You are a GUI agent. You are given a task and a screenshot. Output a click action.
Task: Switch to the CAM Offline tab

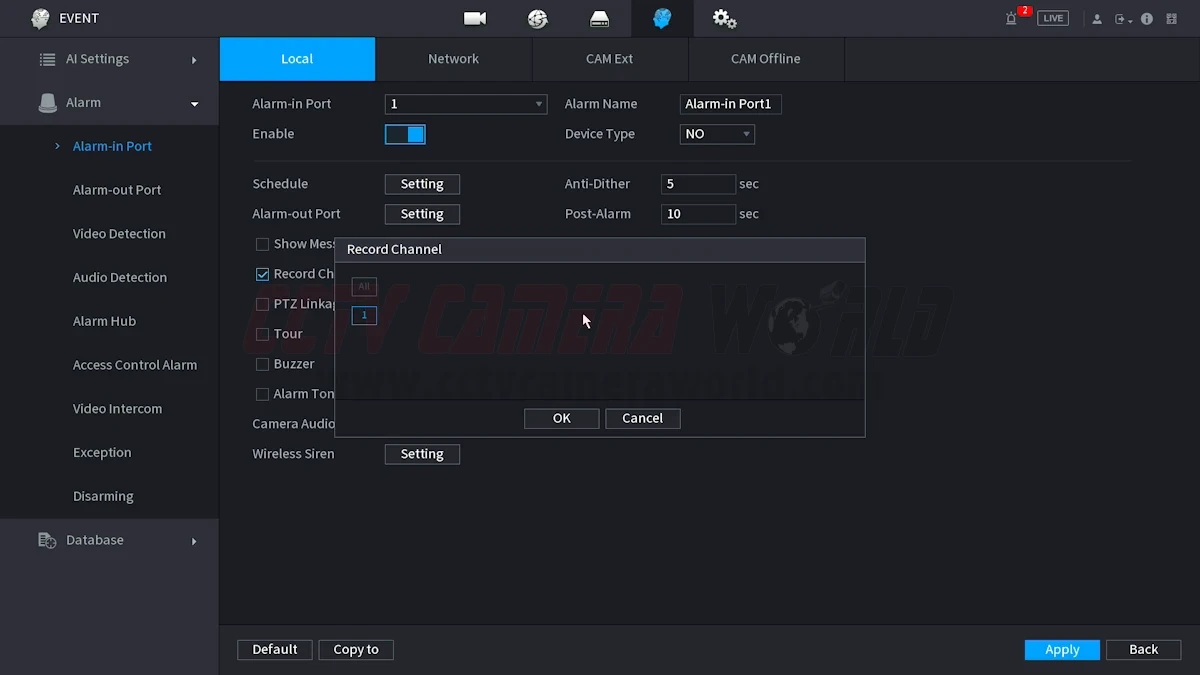765,59
